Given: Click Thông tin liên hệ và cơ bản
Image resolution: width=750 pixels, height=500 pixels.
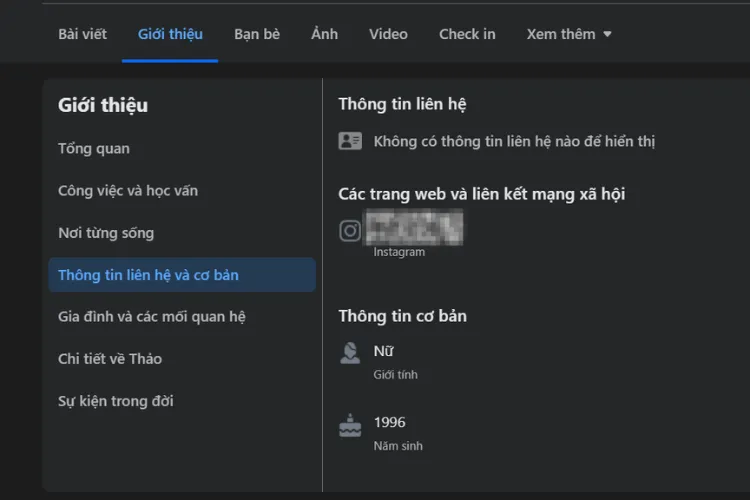Looking at the screenshot, I should [x=148, y=275].
